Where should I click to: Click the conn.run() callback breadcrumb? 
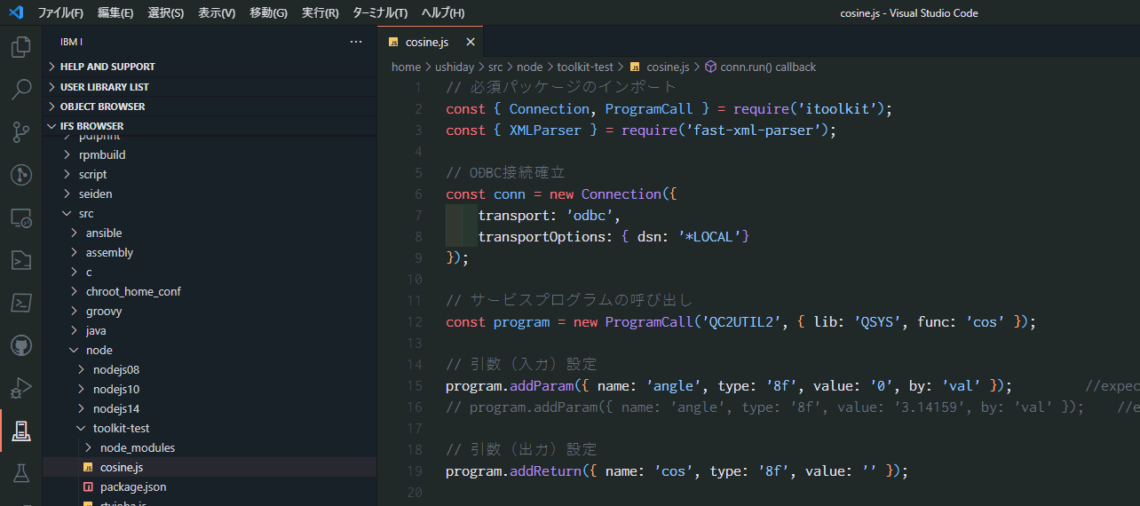point(767,67)
